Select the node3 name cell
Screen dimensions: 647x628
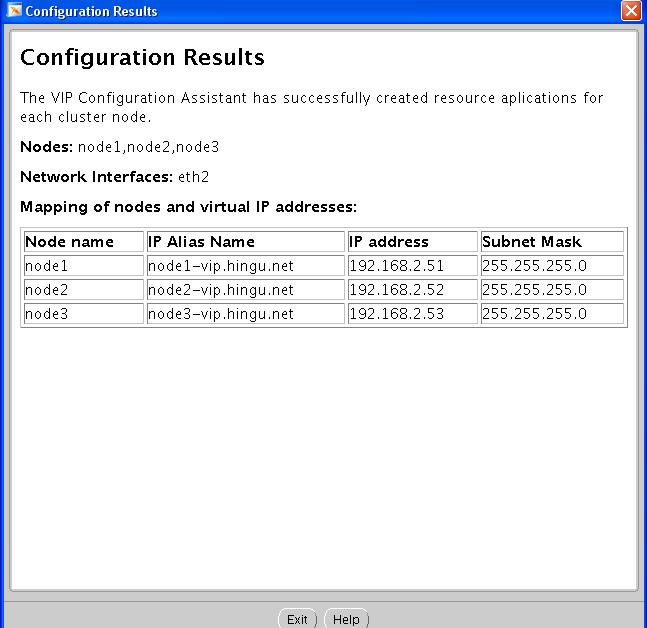click(83, 313)
